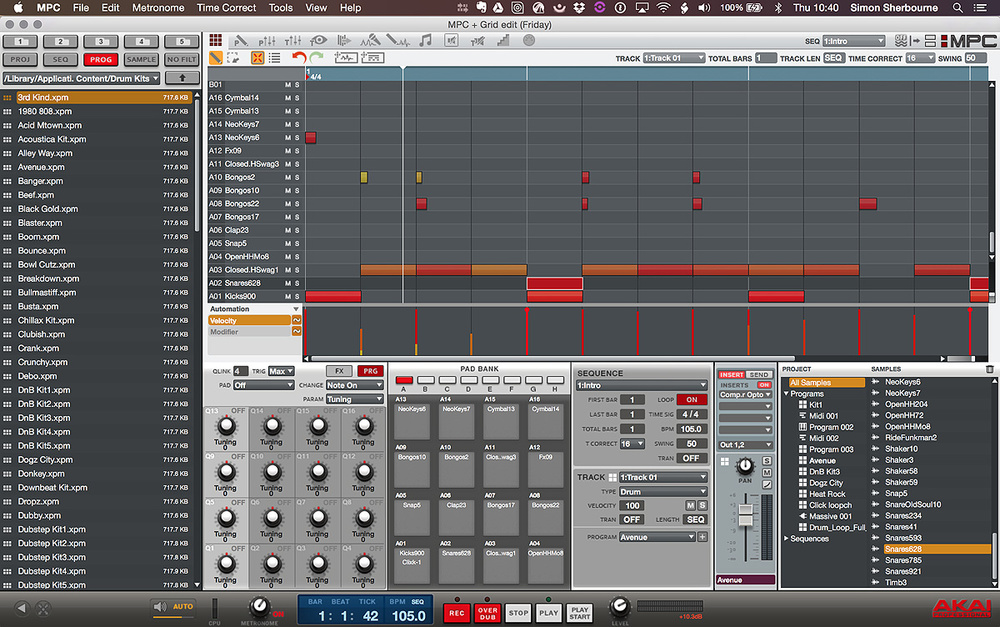Expand the Sequences tree in Project
Screen dimensions: 1000x627
click(786, 538)
